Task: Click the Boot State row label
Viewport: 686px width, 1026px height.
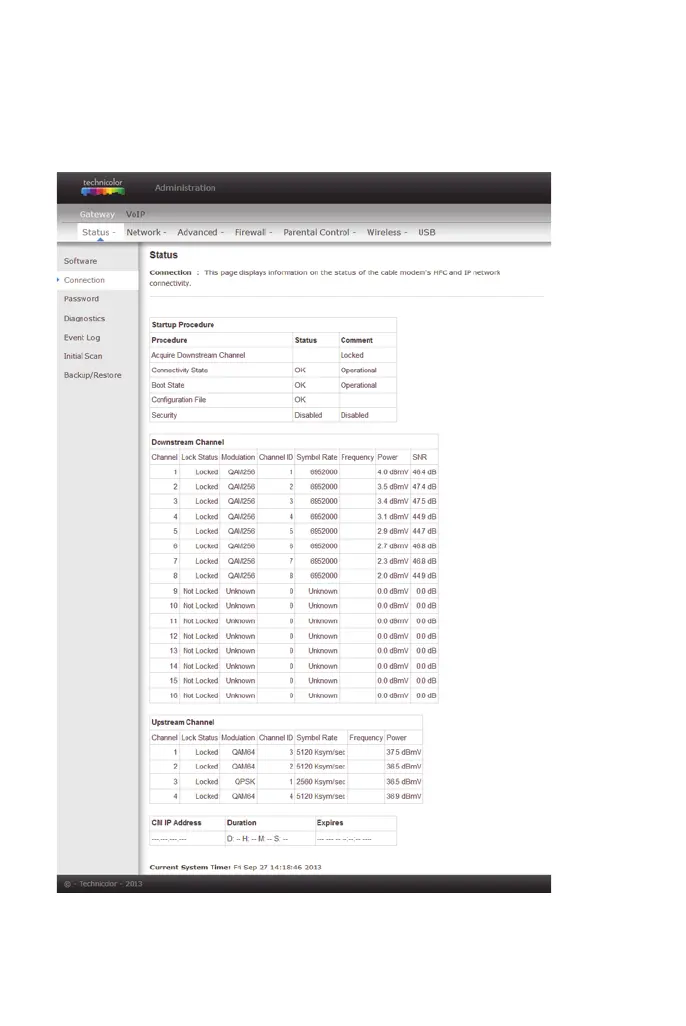Action: click(x=168, y=385)
